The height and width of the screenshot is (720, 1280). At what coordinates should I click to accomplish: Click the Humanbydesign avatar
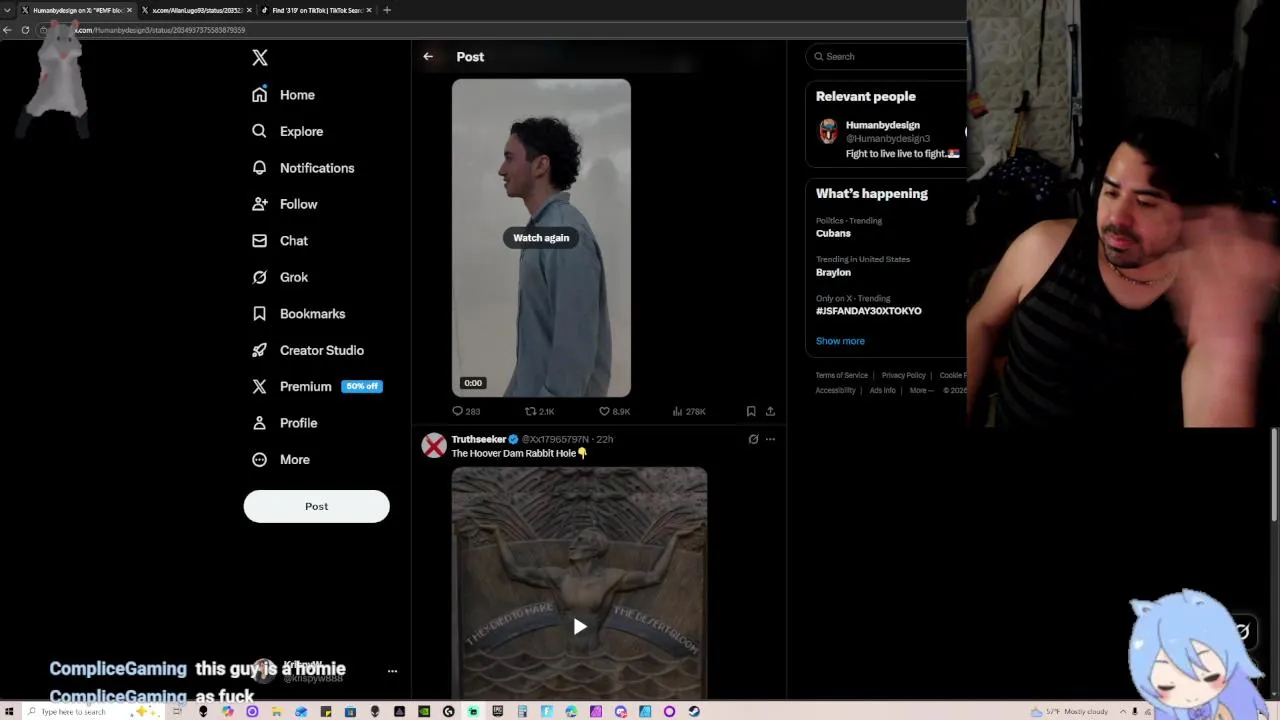coord(828,131)
